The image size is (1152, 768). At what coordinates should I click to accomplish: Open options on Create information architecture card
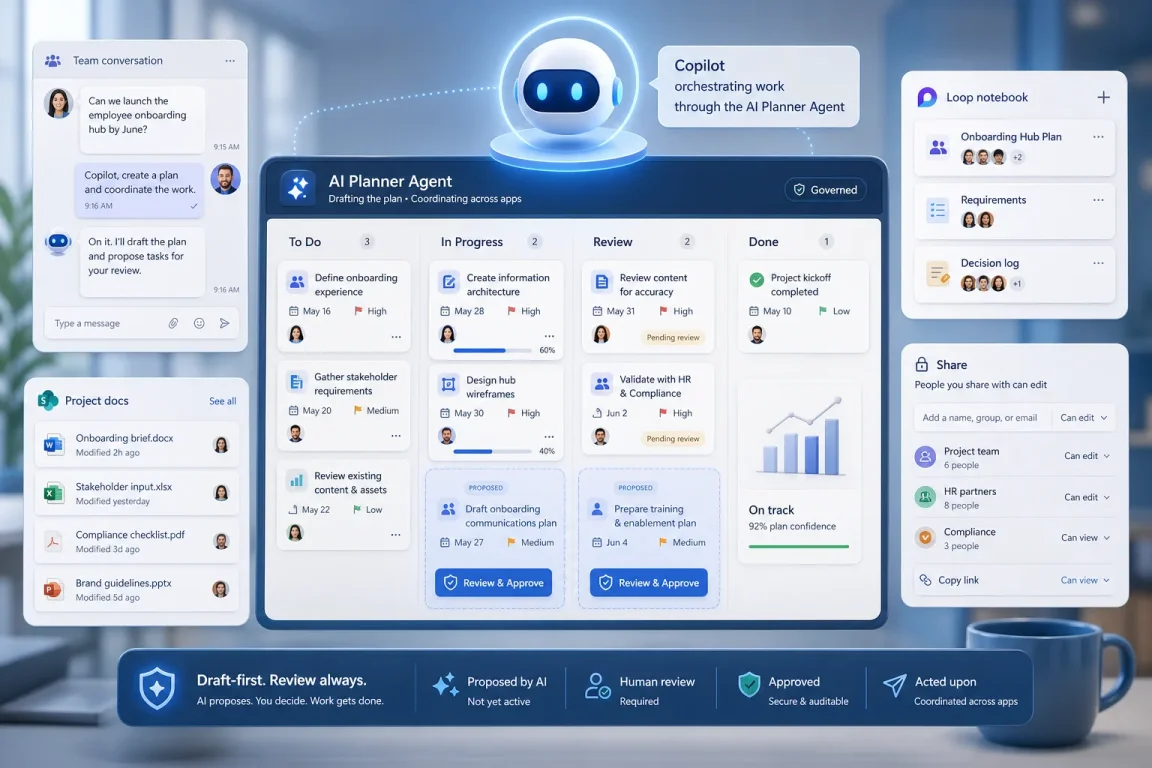[549, 336]
